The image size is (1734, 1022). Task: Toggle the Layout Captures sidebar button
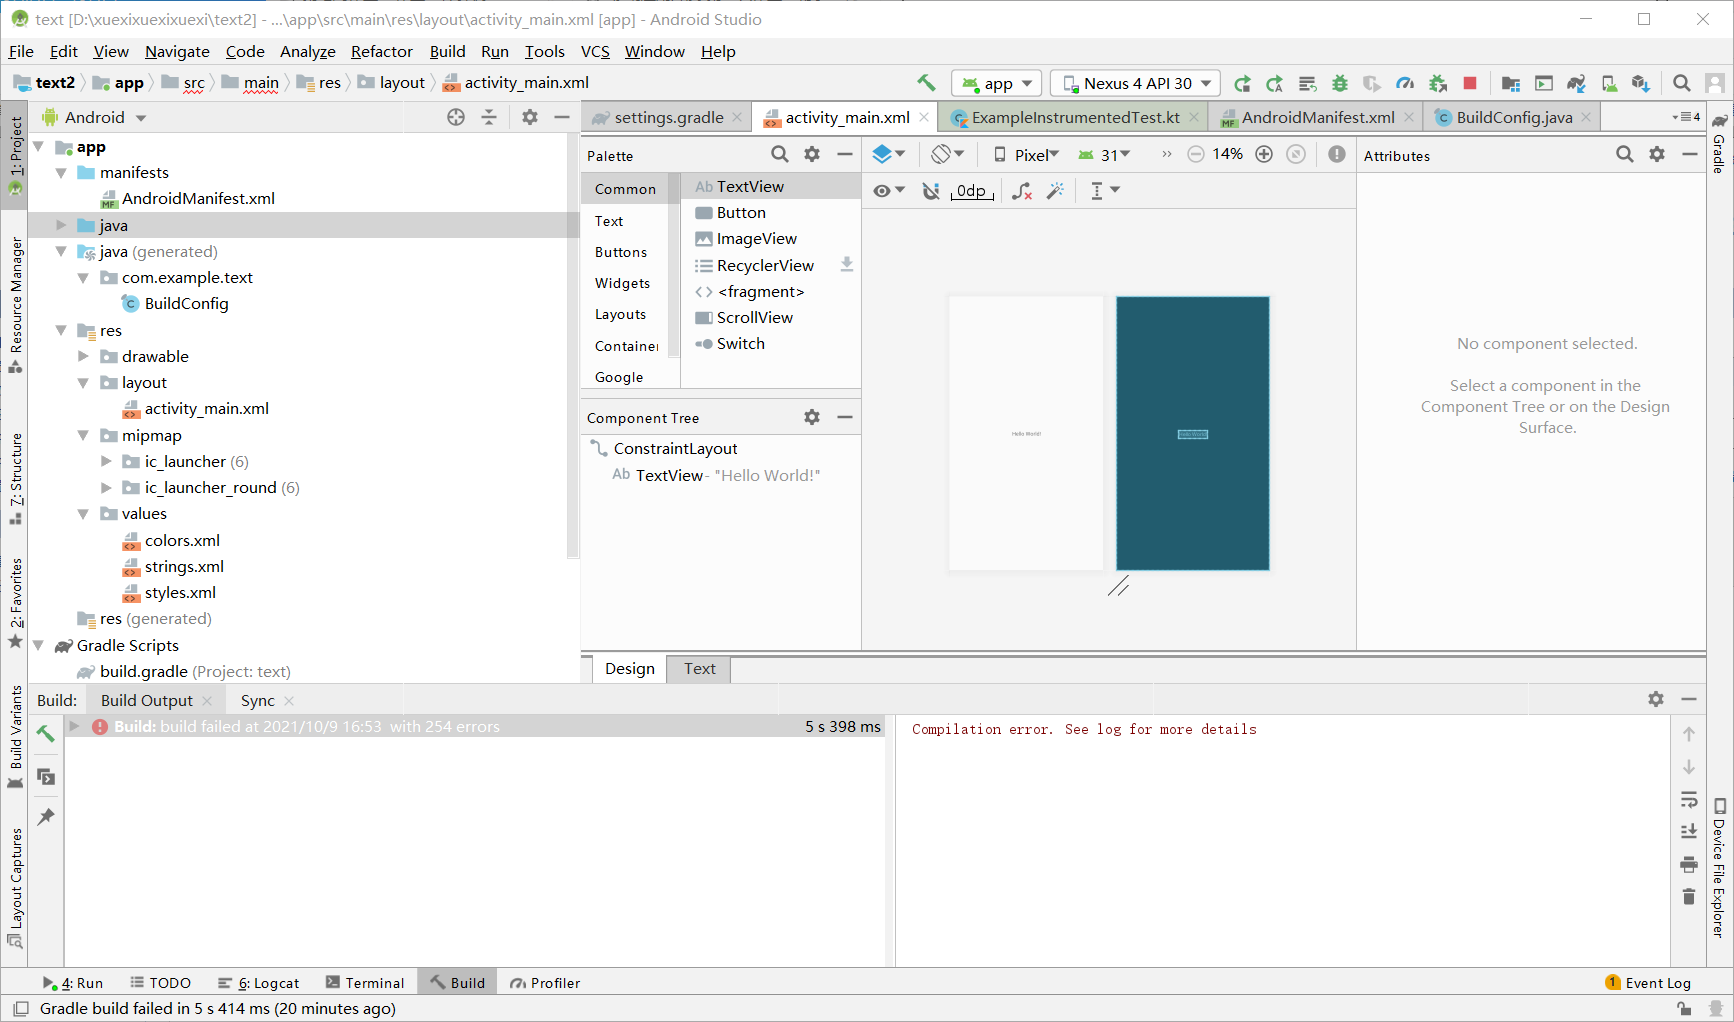[15, 888]
